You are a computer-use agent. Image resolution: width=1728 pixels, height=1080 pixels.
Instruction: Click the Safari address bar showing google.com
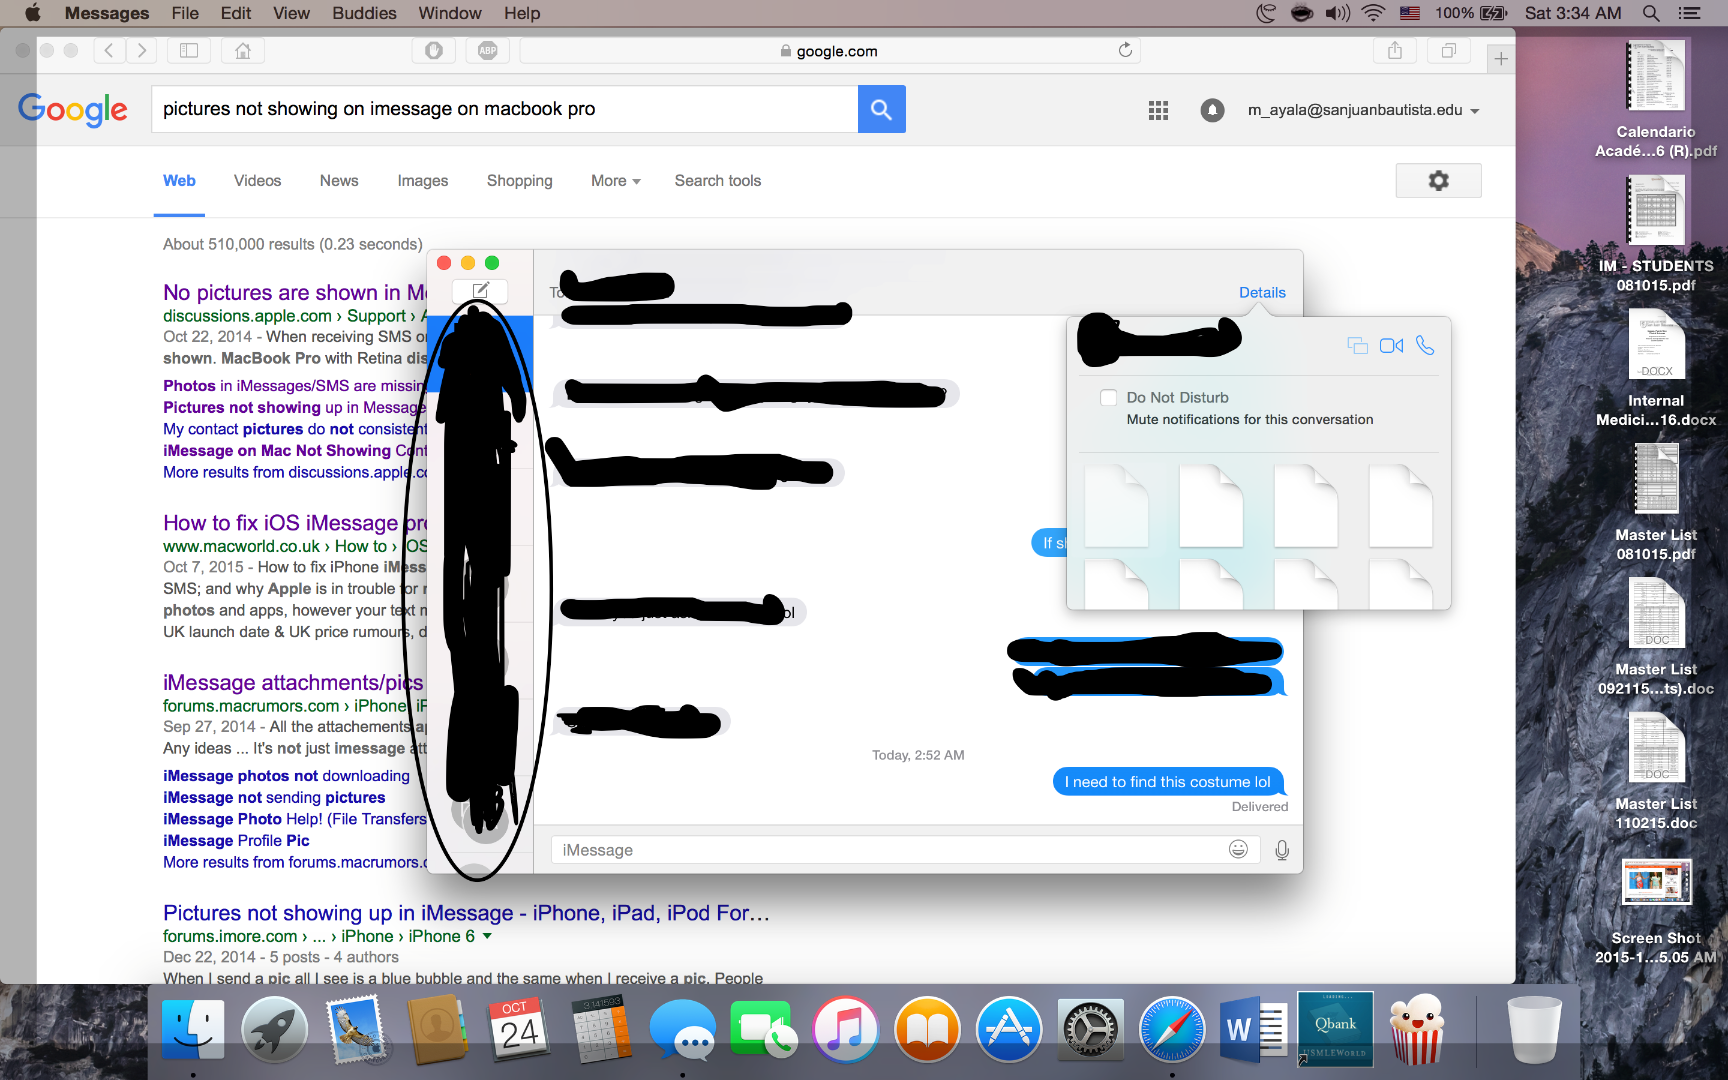point(830,50)
